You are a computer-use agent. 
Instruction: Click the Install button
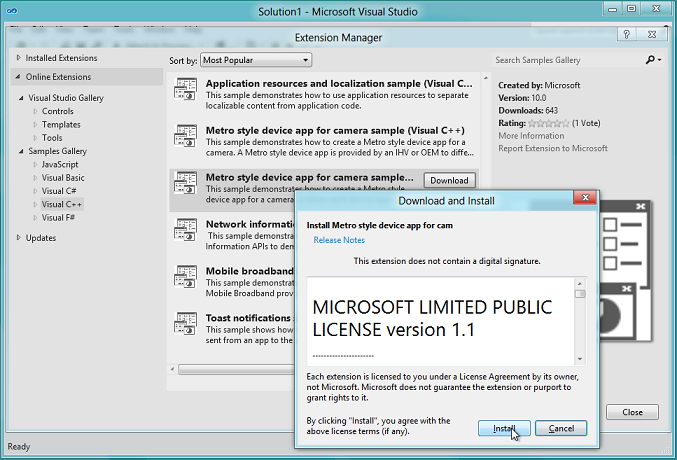pyautogui.click(x=504, y=428)
